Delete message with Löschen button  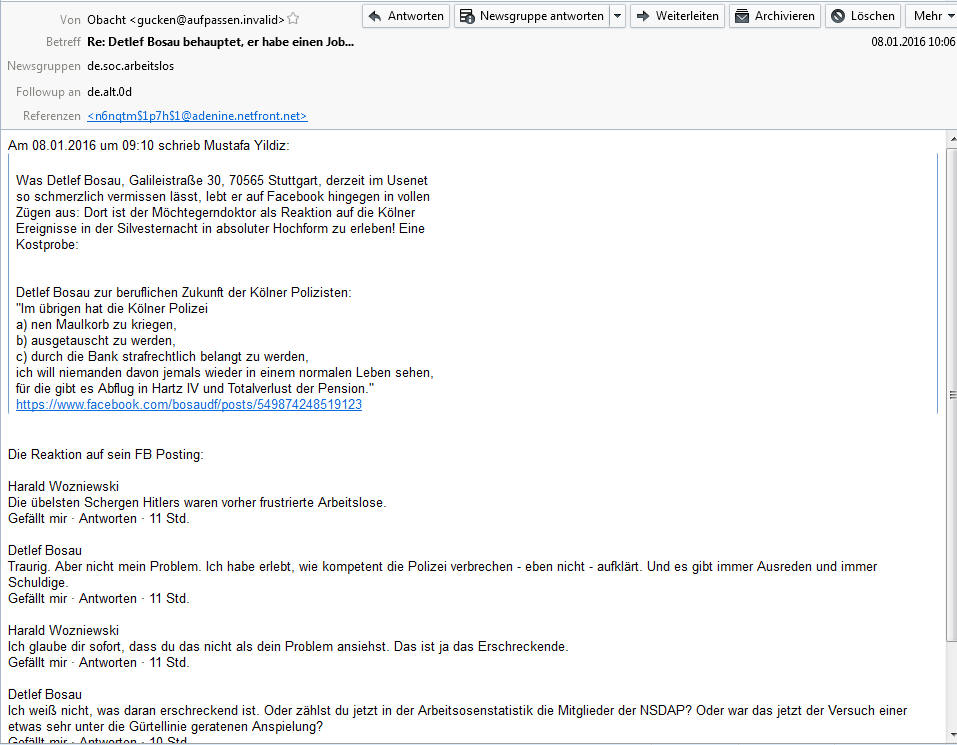(x=863, y=16)
